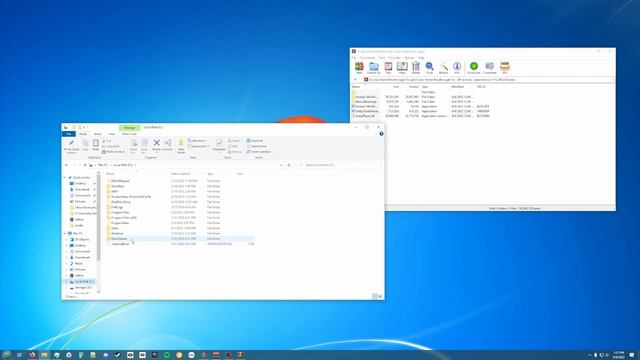Click Paste shortcut in Explorer ribbon
This screenshot has height=360, width=640.
tap(114, 151)
